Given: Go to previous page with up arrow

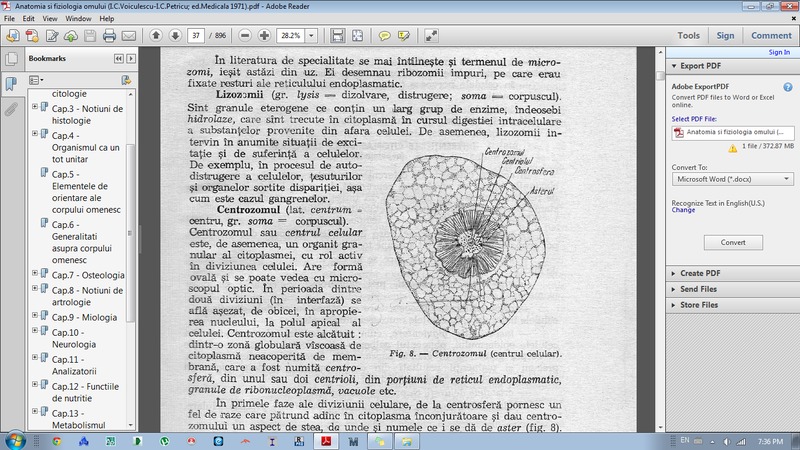Looking at the screenshot, I should 156,35.
